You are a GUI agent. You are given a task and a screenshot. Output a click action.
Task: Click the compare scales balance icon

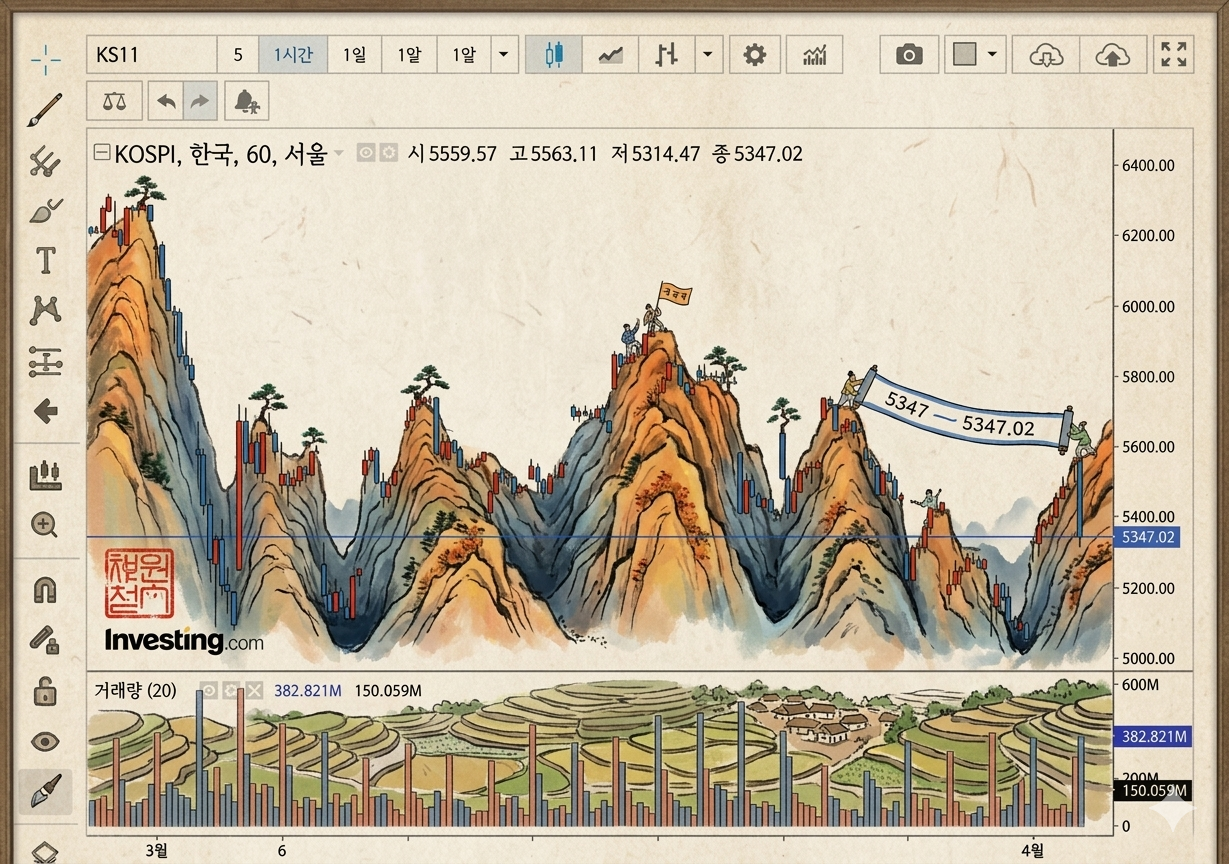click(x=114, y=101)
